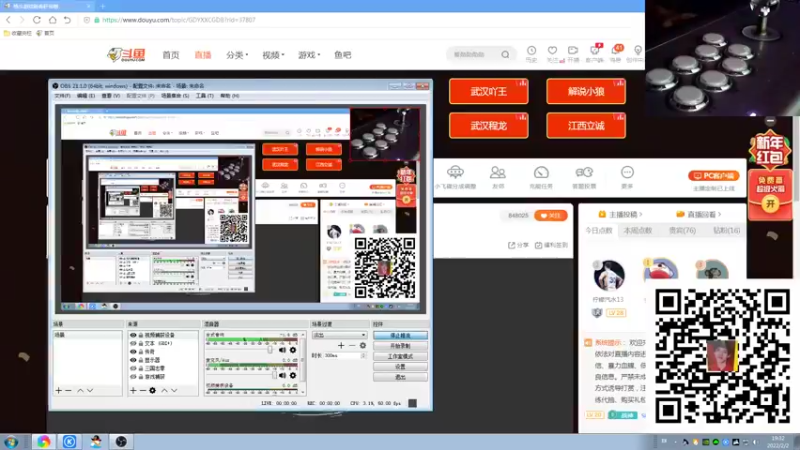The height and width of the screenshot is (450, 800).
Task: Click the orange 关注 follow button
Action: pyautogui.click(x=551, y=215)
